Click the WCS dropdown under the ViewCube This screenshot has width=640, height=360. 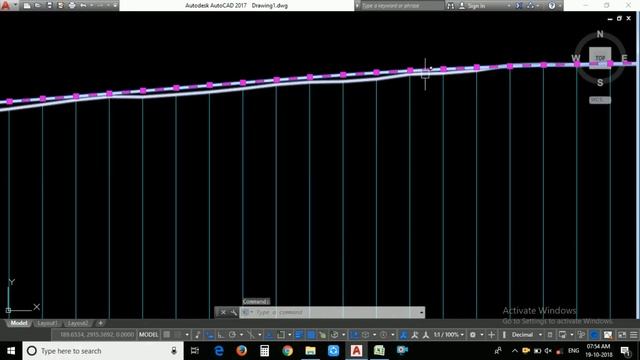point(600,100)
